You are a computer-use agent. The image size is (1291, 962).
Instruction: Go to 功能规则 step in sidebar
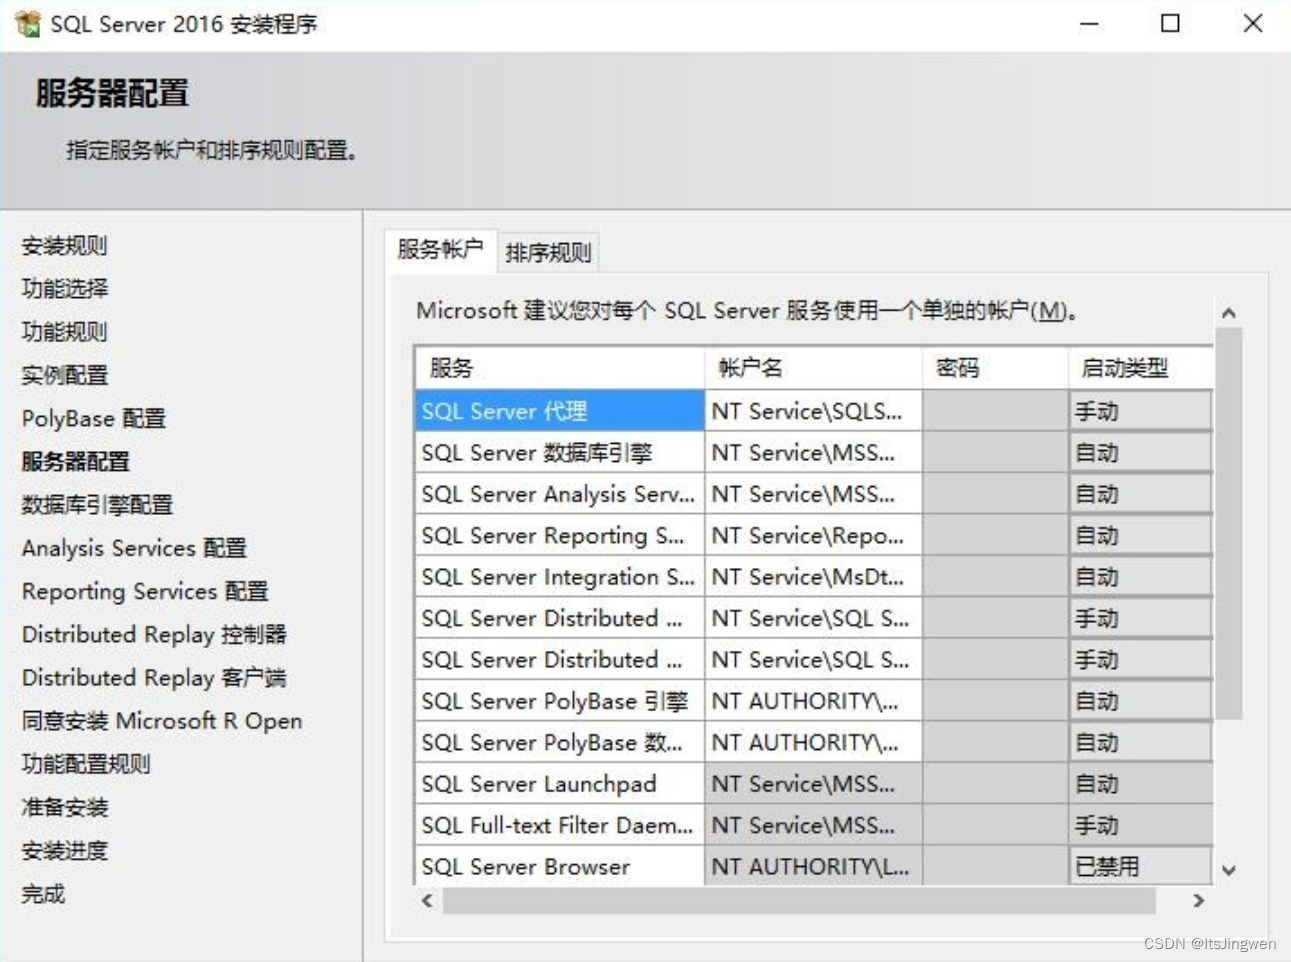point(64,332)
